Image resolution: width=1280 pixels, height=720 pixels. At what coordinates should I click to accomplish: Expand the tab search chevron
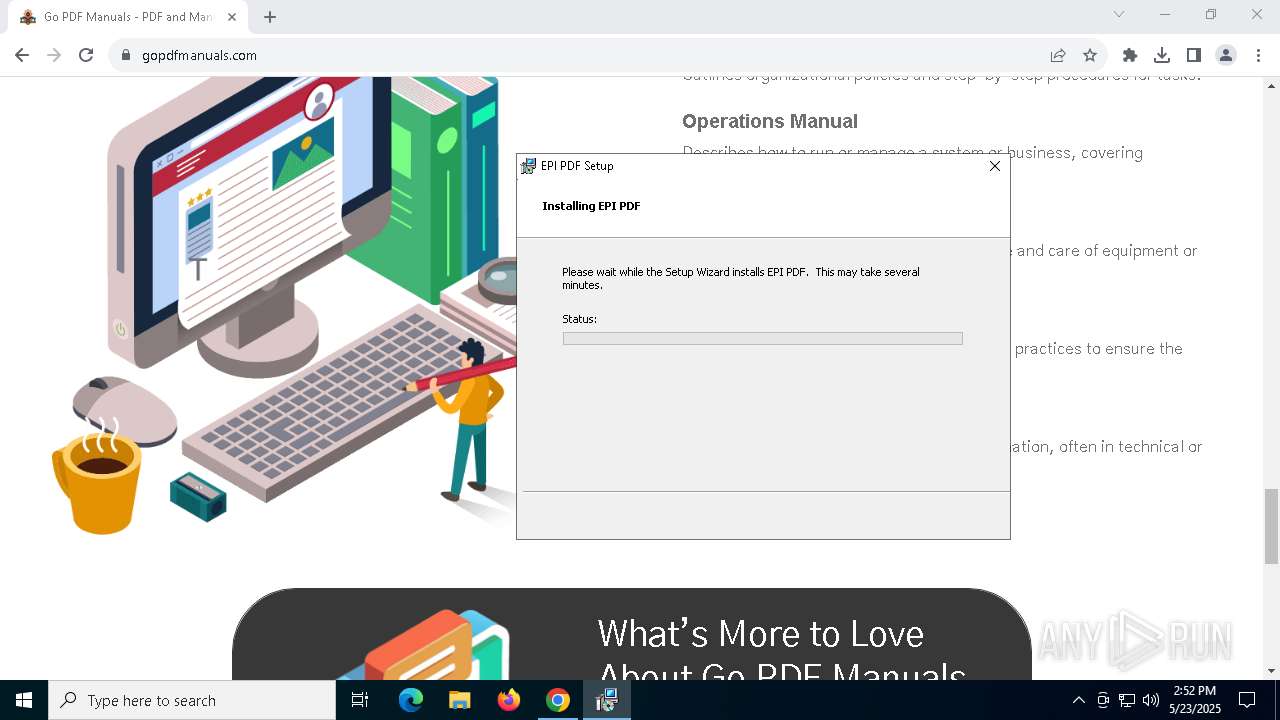point(1119,14)
